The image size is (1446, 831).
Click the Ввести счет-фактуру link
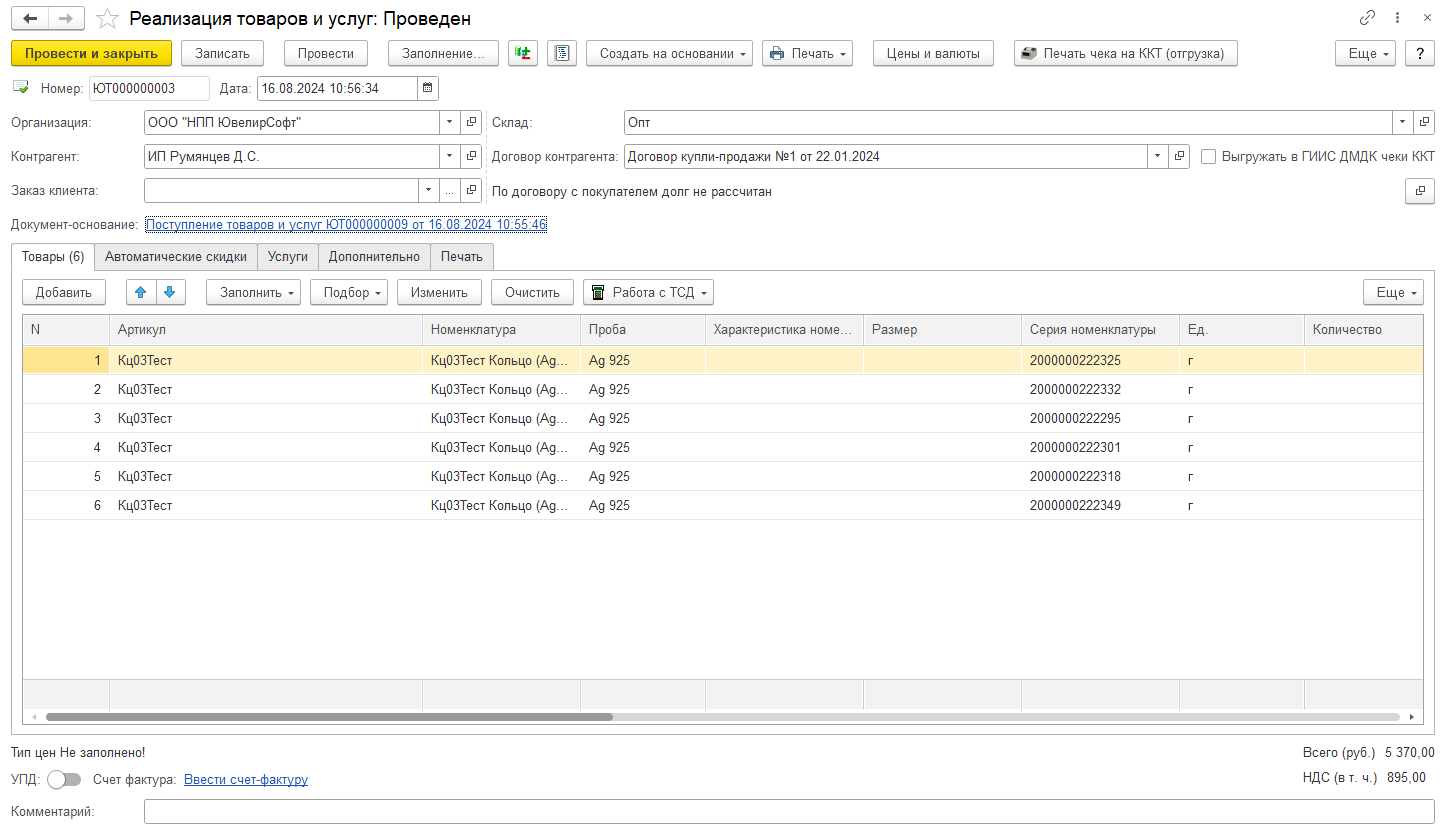246,779
